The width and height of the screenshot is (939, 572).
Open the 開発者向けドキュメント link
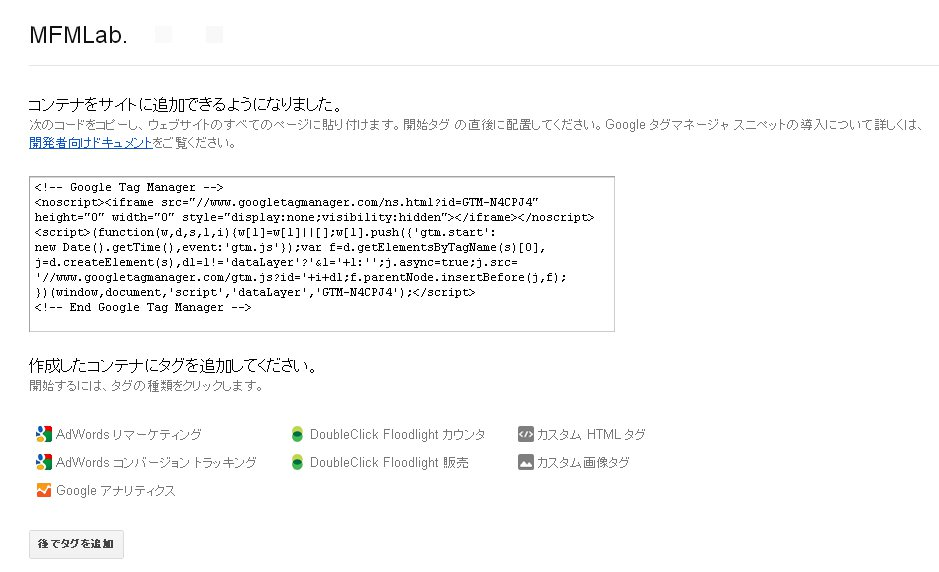pyautogui.click(x=90, y=143)
